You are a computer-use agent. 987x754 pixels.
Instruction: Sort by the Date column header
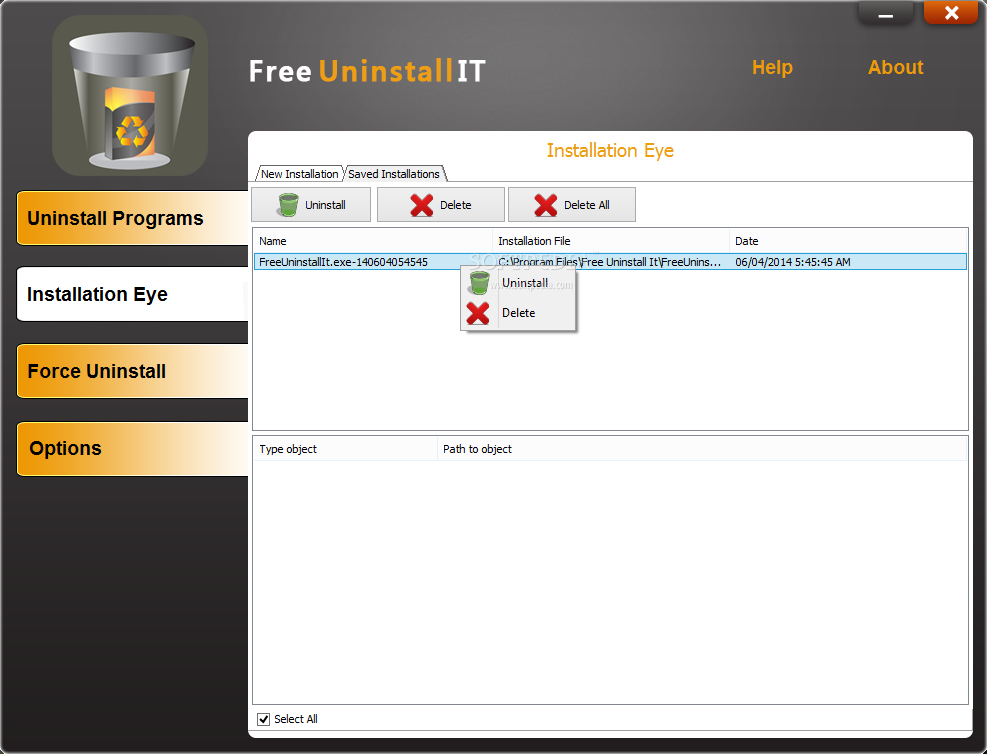click(848, 241)
